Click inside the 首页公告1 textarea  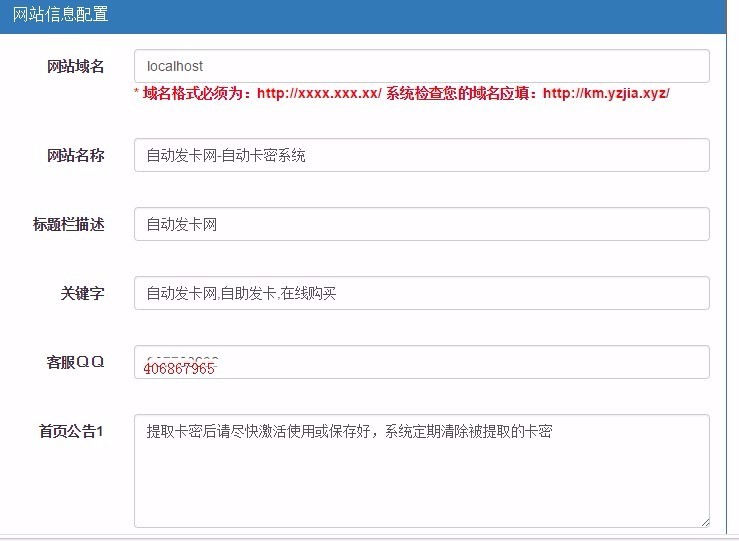(421, 470)
